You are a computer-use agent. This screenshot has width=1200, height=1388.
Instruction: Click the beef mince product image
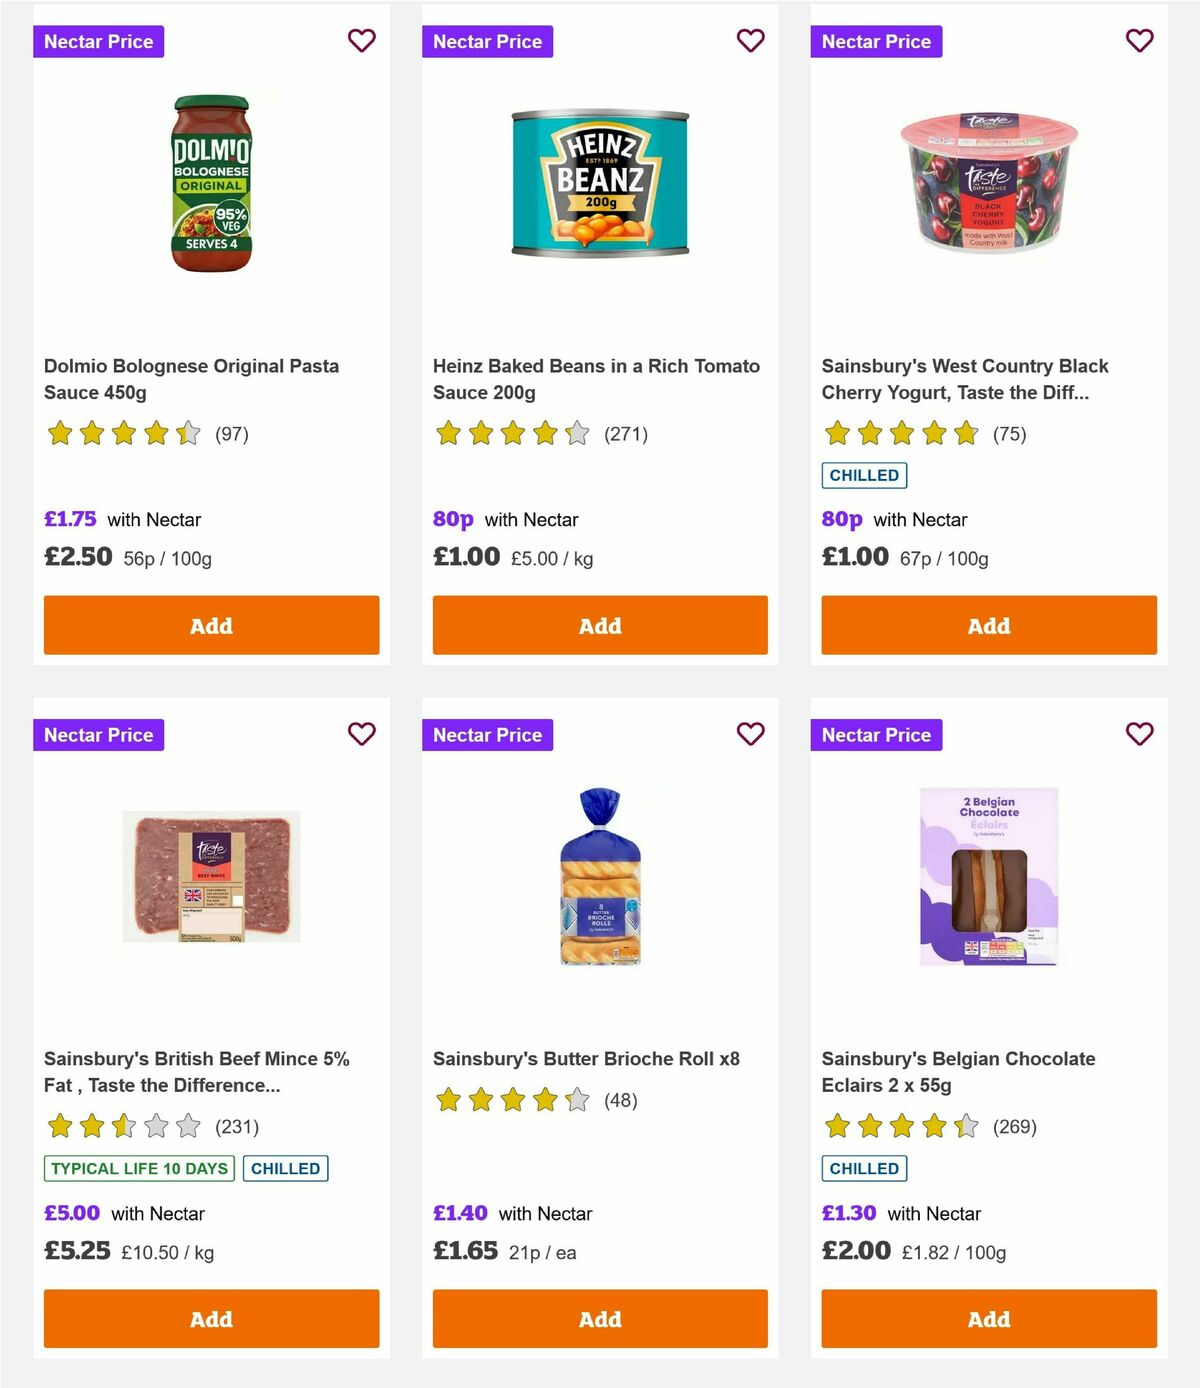pos(210,876)
